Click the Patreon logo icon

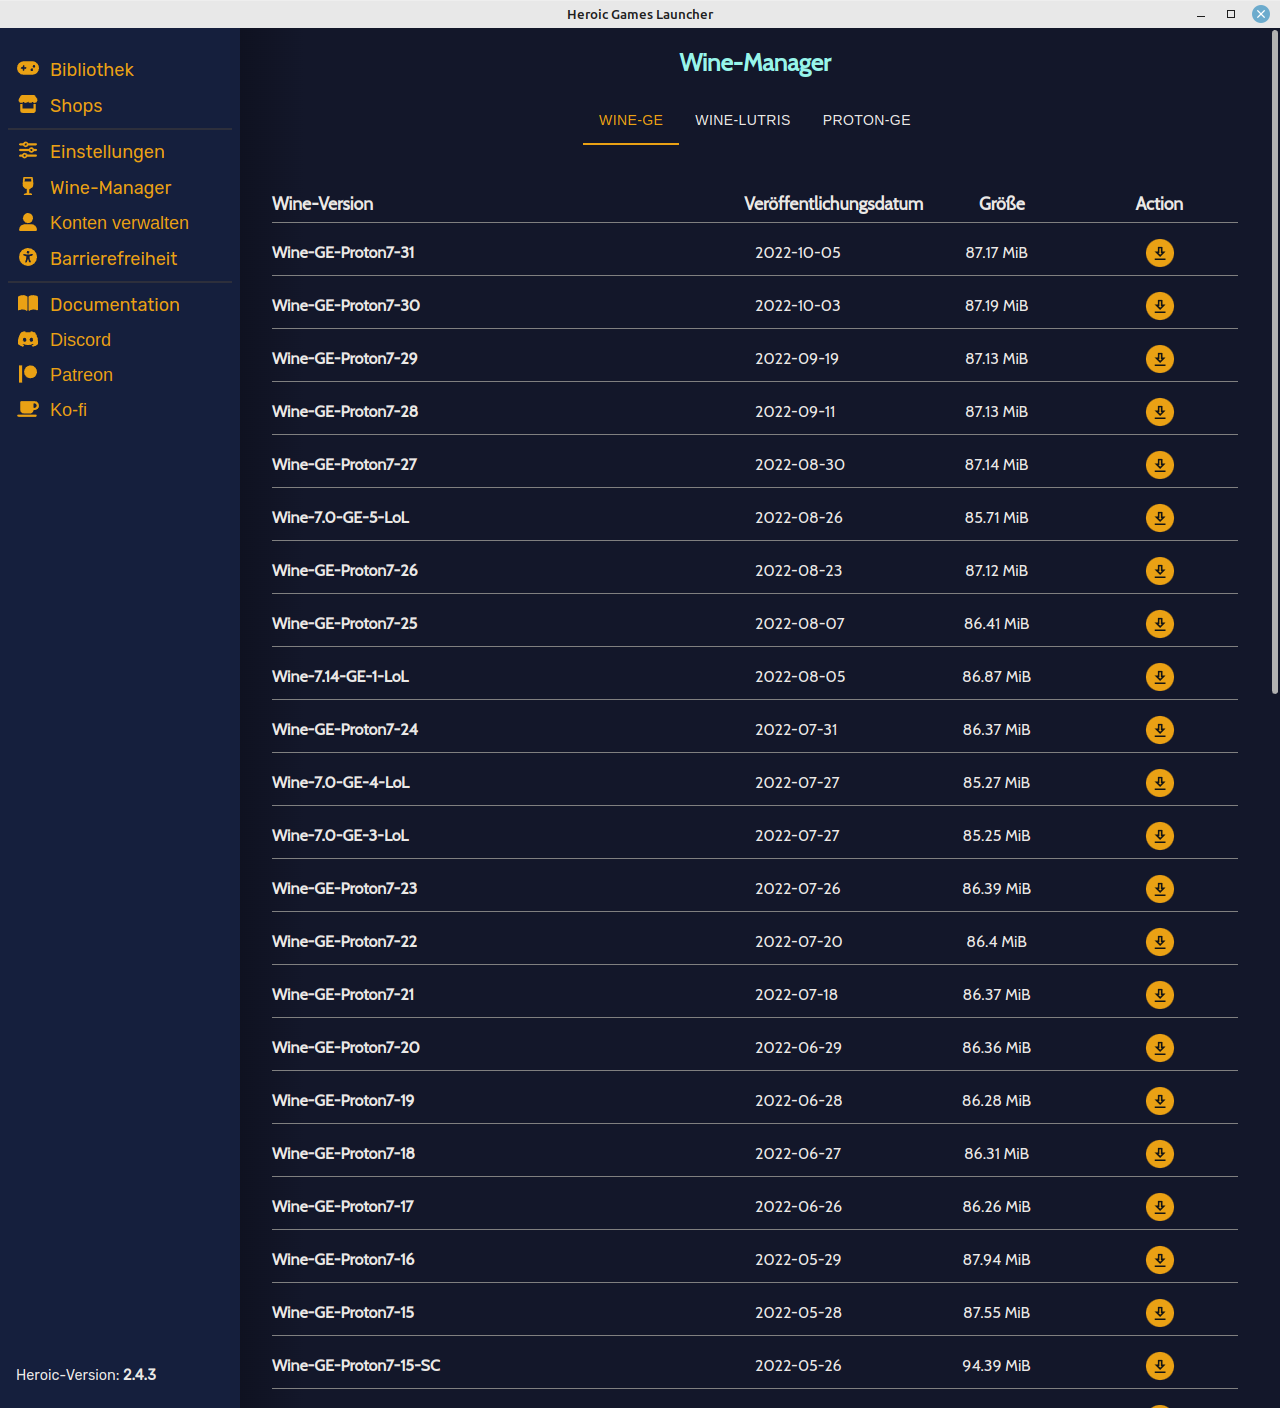[x=28, y=374]
